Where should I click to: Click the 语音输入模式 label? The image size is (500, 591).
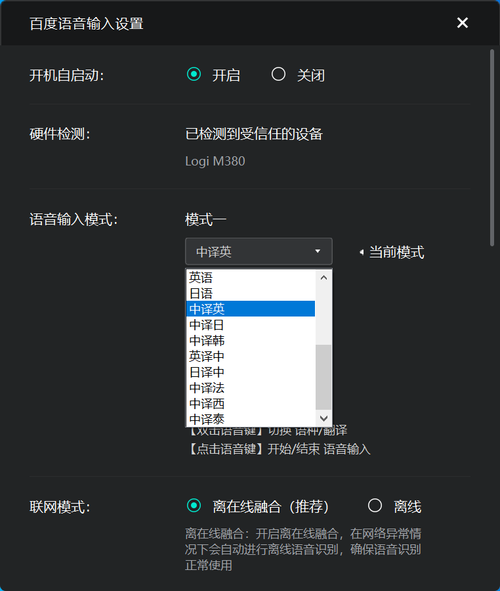tap(73, 219)
